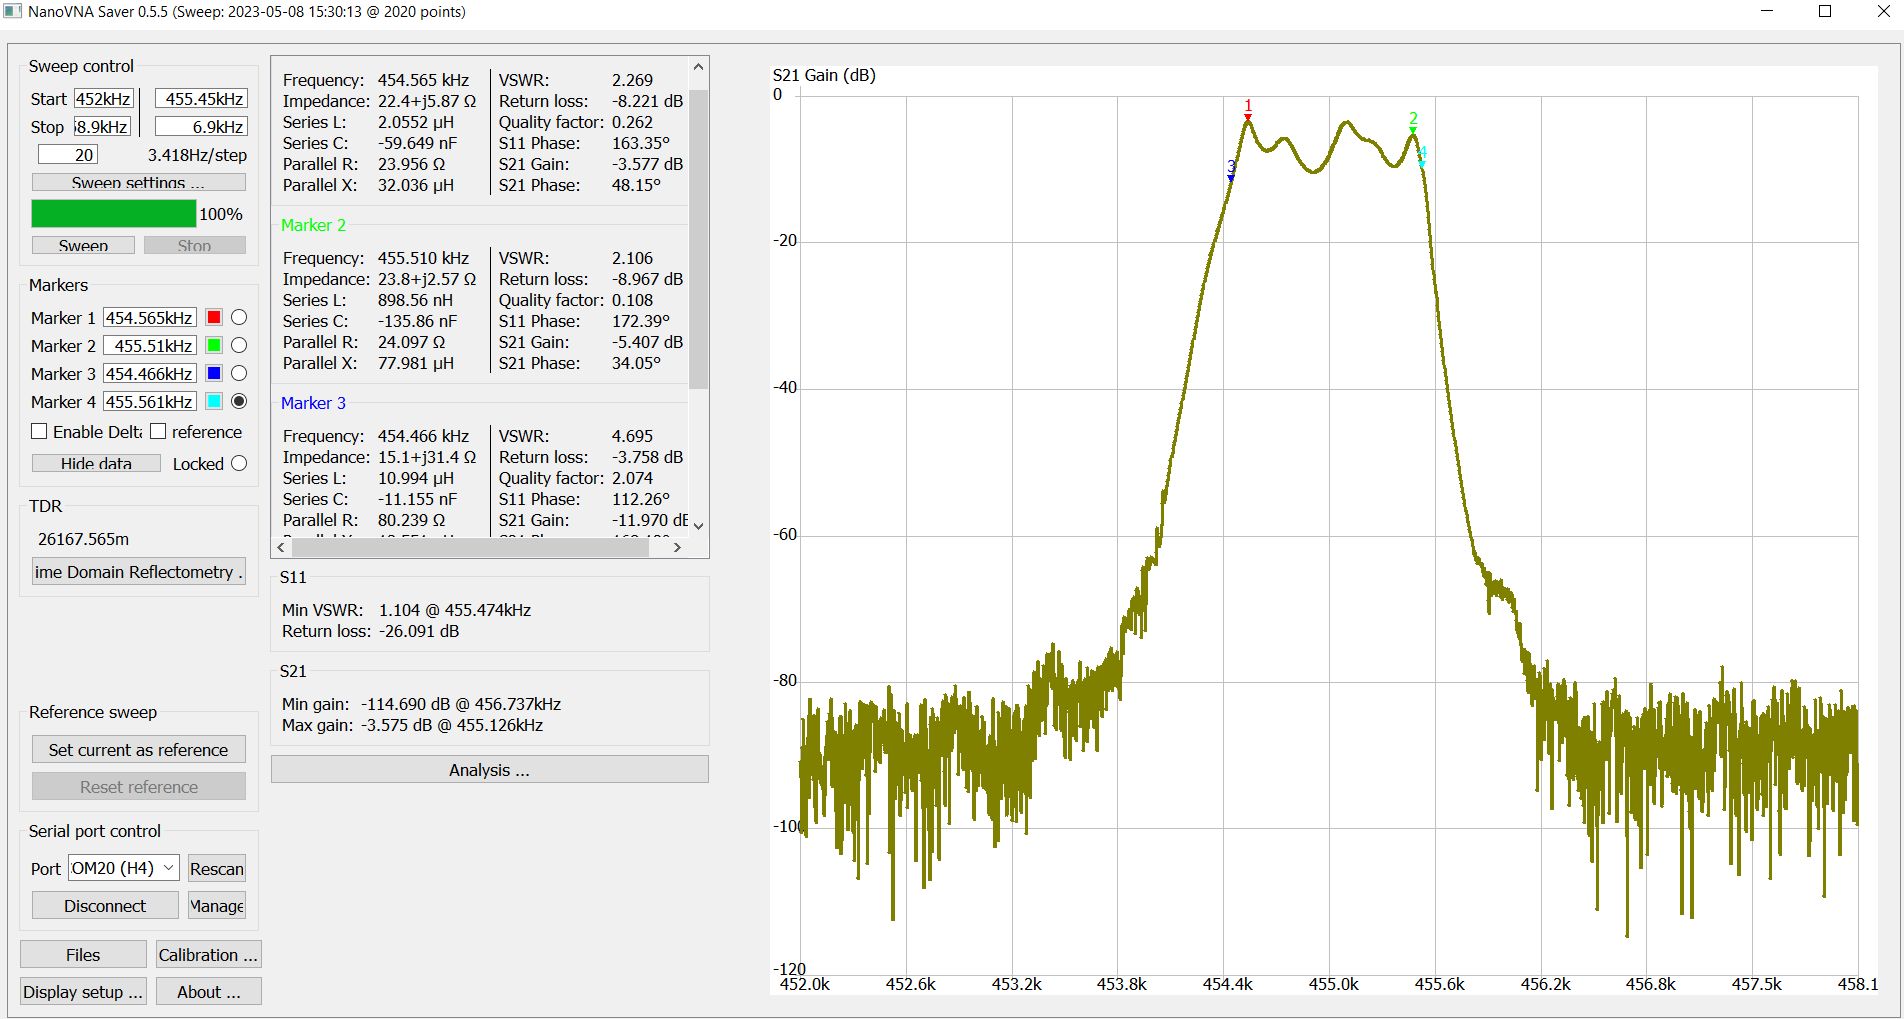
Task: Click the Start frequency input field
Action: click(x=104, y=99)
